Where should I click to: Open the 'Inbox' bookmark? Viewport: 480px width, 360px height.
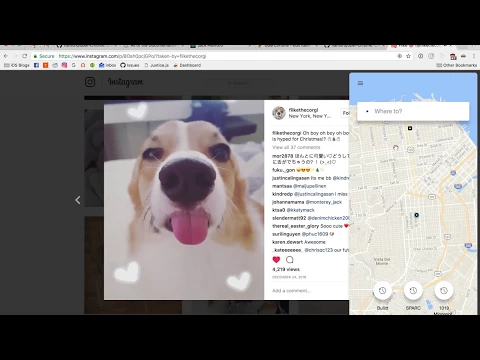[x=108, y=65]
